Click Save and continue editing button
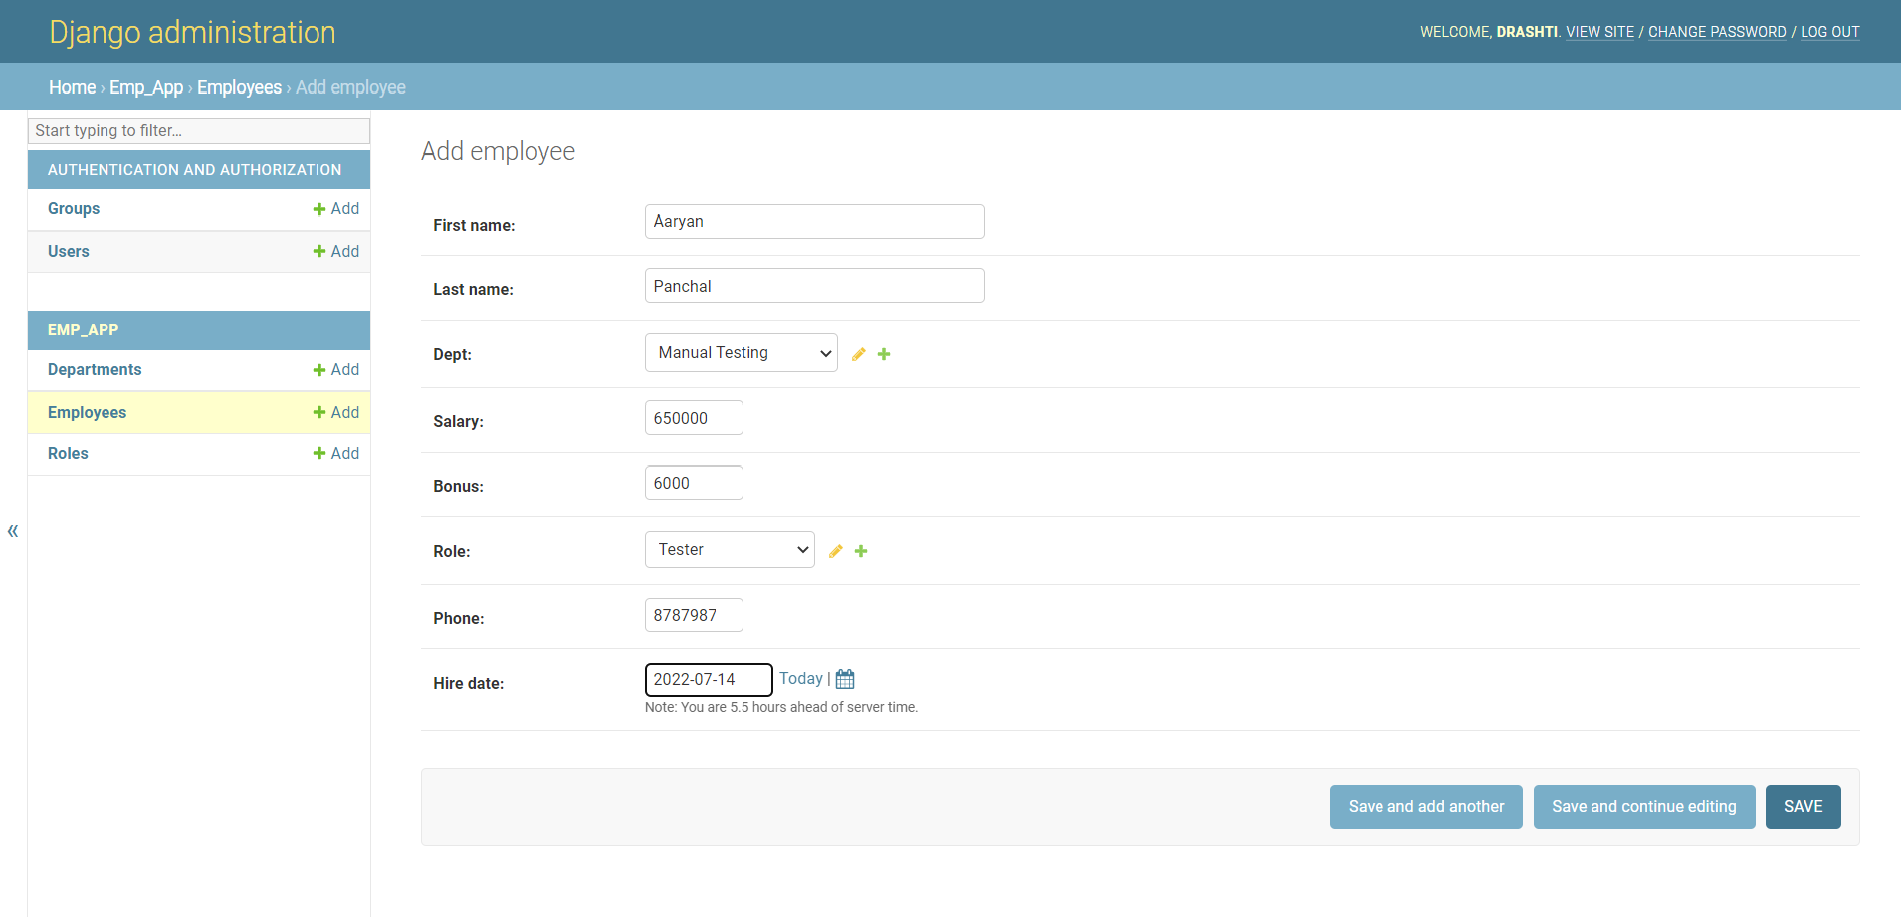The height and width of the screenshot is (917, 1901). 1645,807
